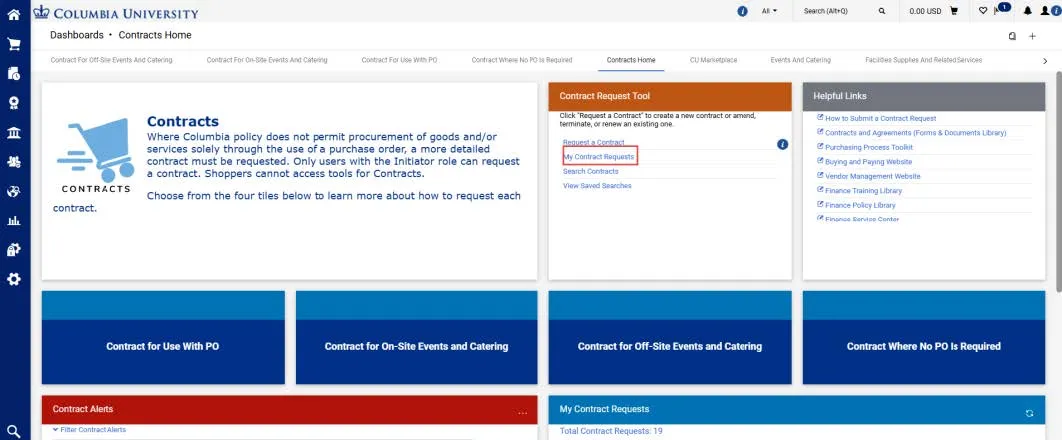1062x440 pixels.
Task: Click info icon in Contract Request Tool
Action: (782, 144)
